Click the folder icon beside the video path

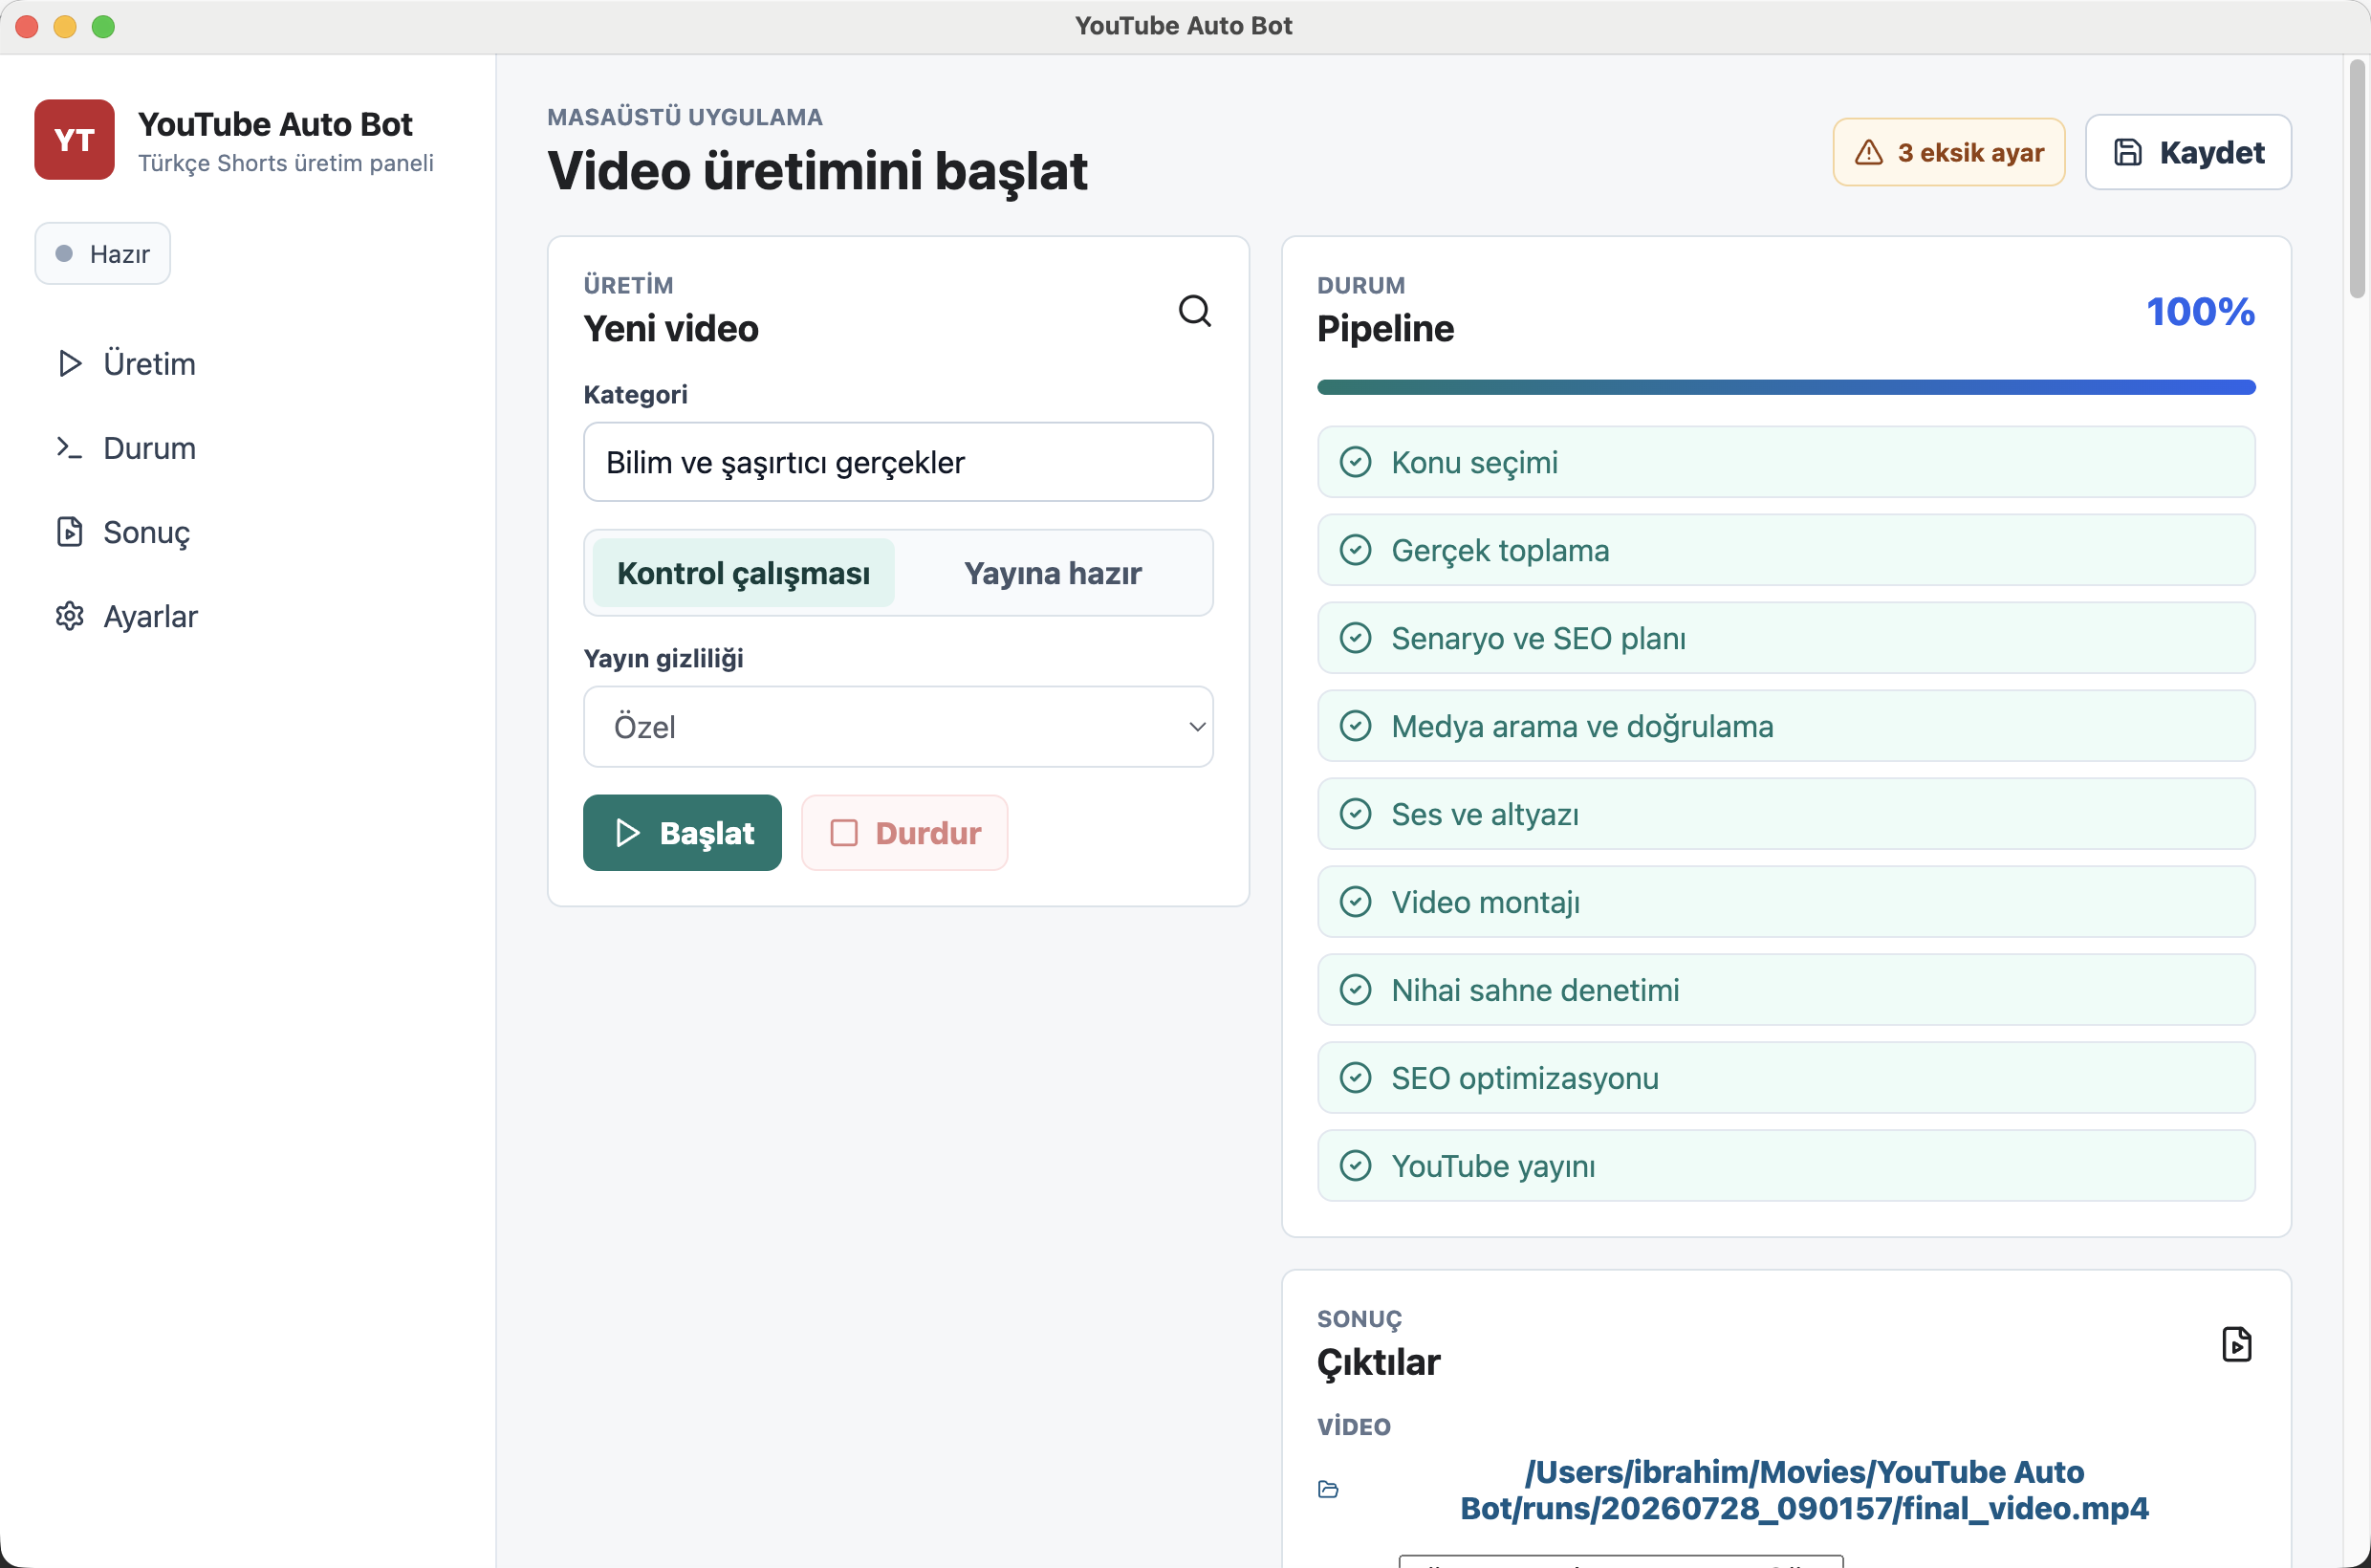pyautogui.click(x=1328, y=1489)
